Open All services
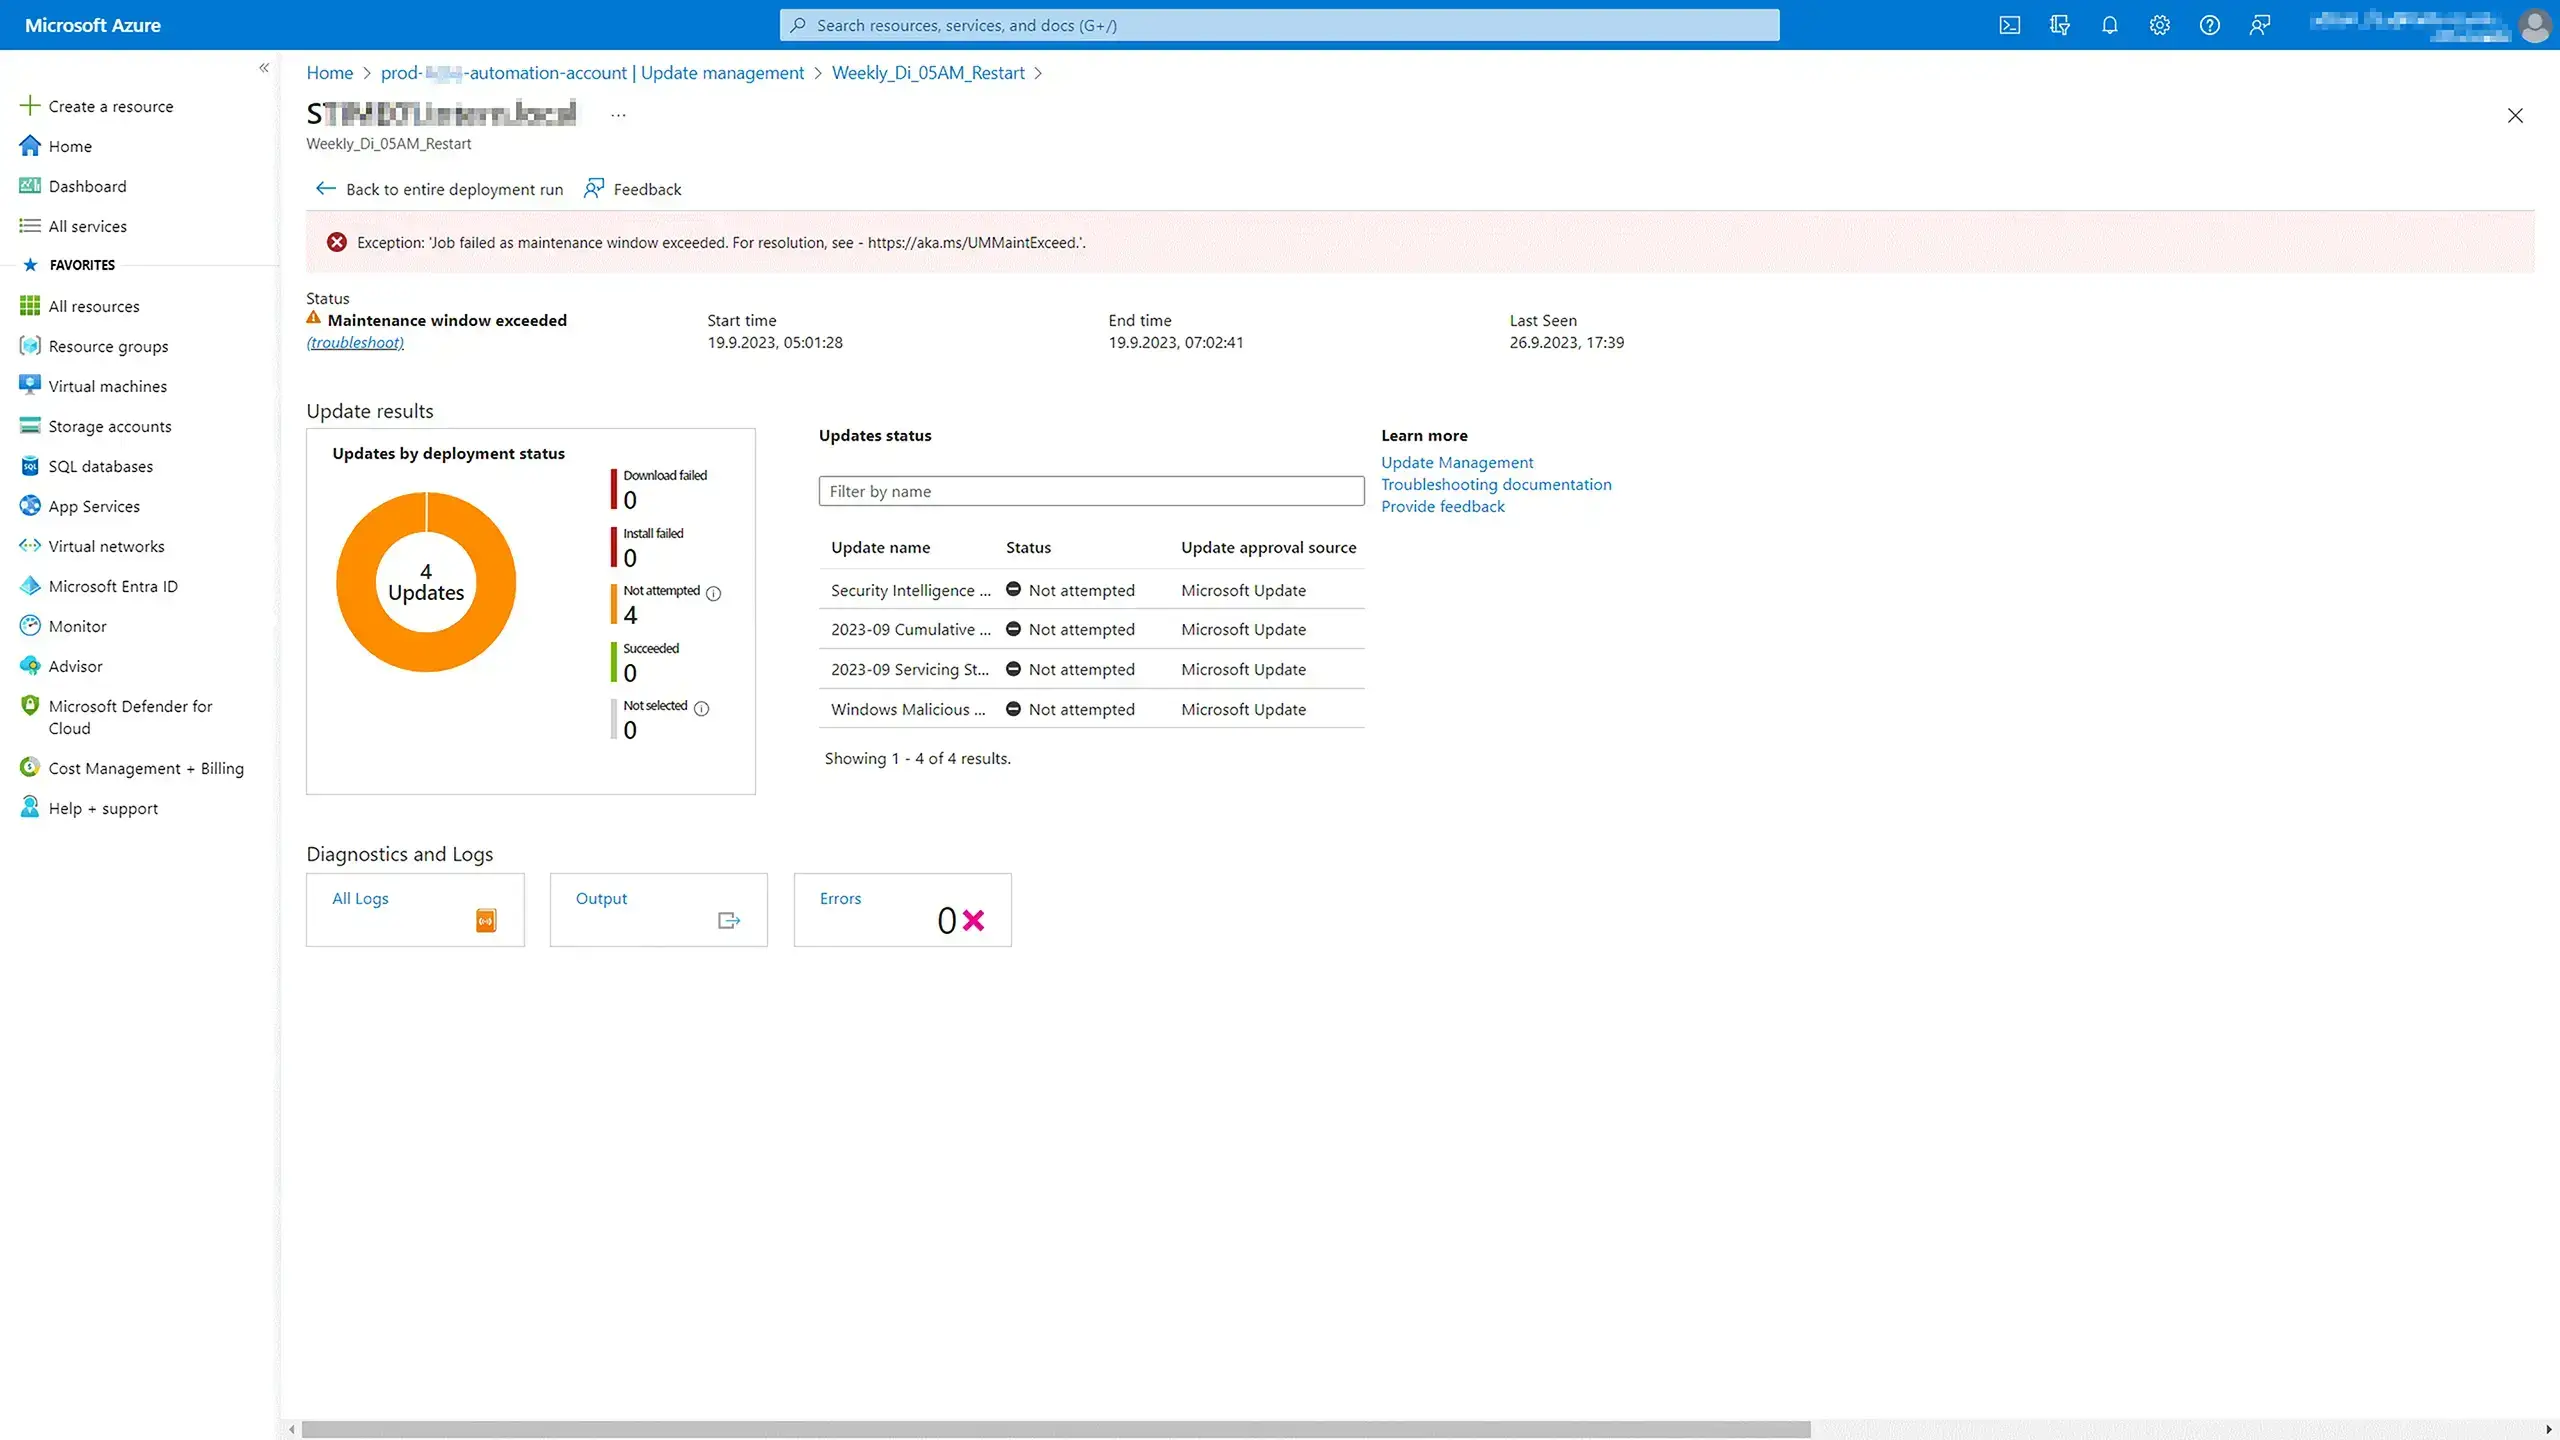Screen dimensions: 2560x1440 pos(73,226)
